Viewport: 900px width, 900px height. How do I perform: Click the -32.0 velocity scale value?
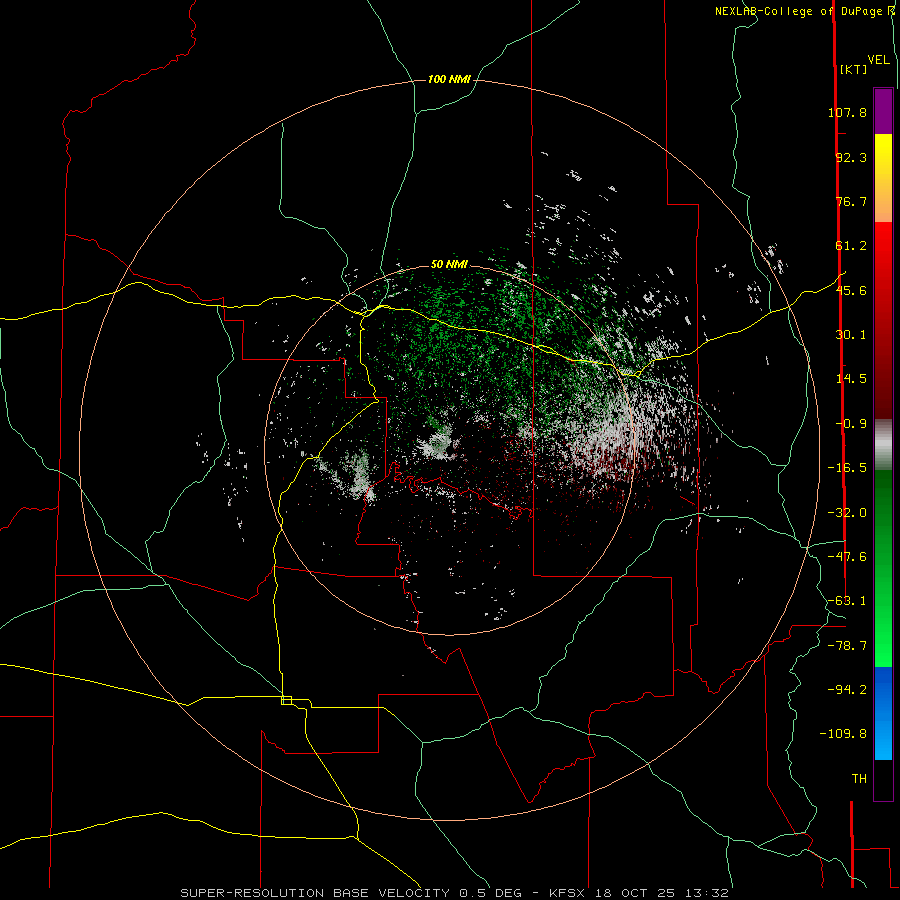[847, 513]
